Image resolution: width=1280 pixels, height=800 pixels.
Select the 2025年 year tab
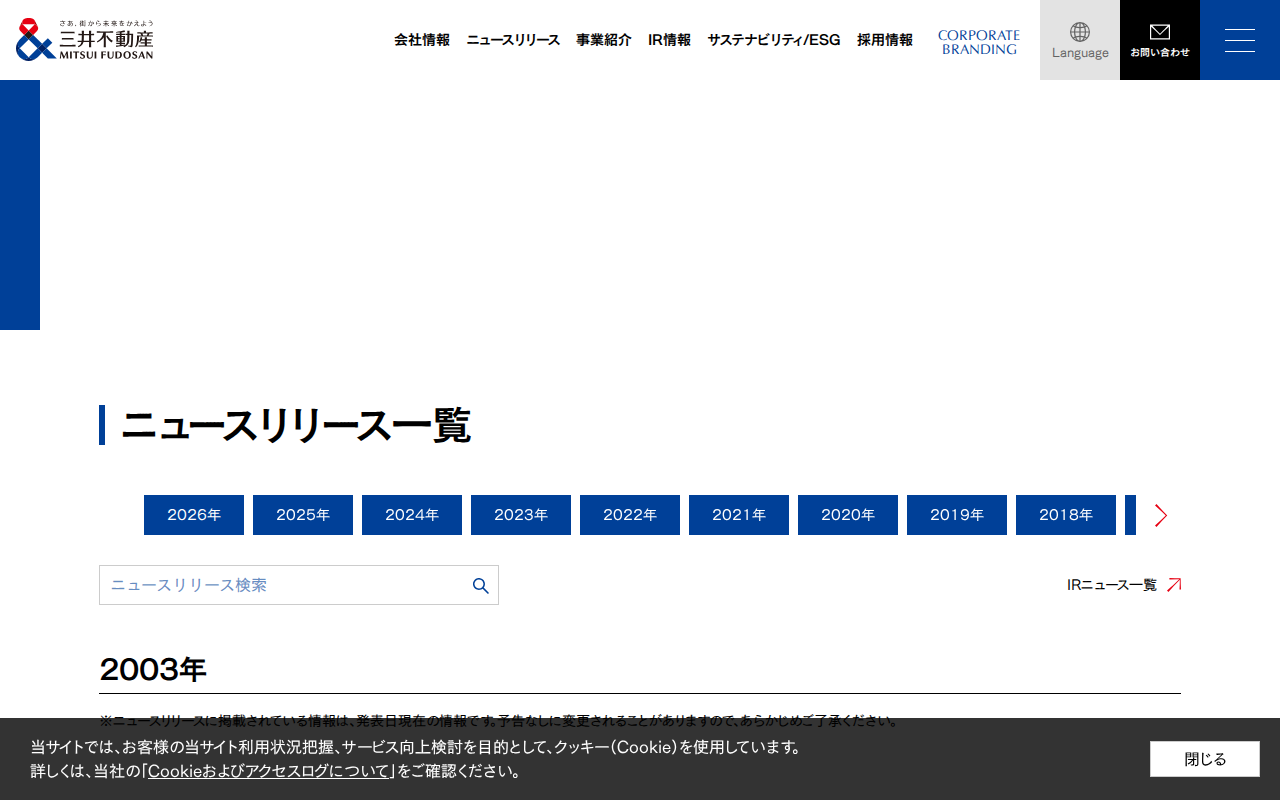(x=303, y=515)
